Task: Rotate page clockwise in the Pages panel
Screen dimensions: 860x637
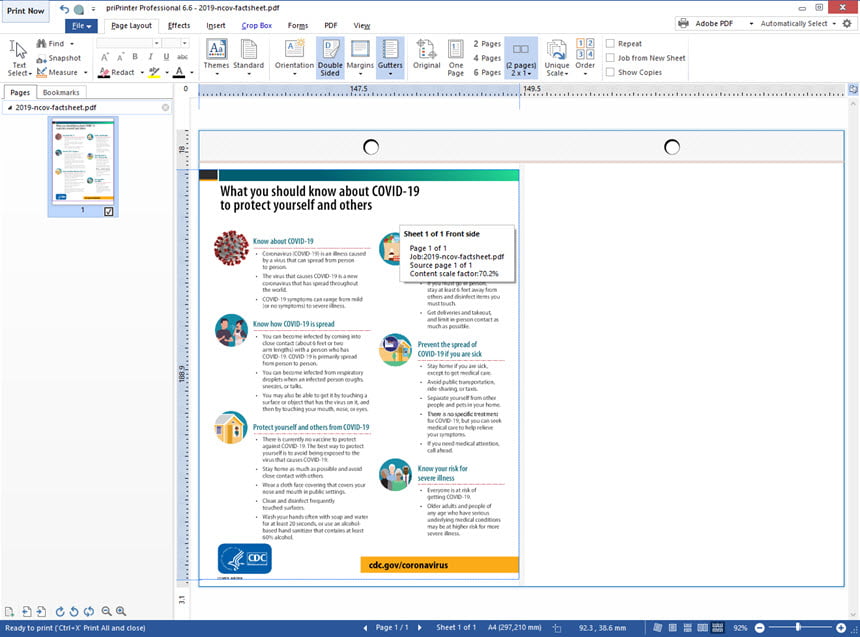Action: click(60, 611)
